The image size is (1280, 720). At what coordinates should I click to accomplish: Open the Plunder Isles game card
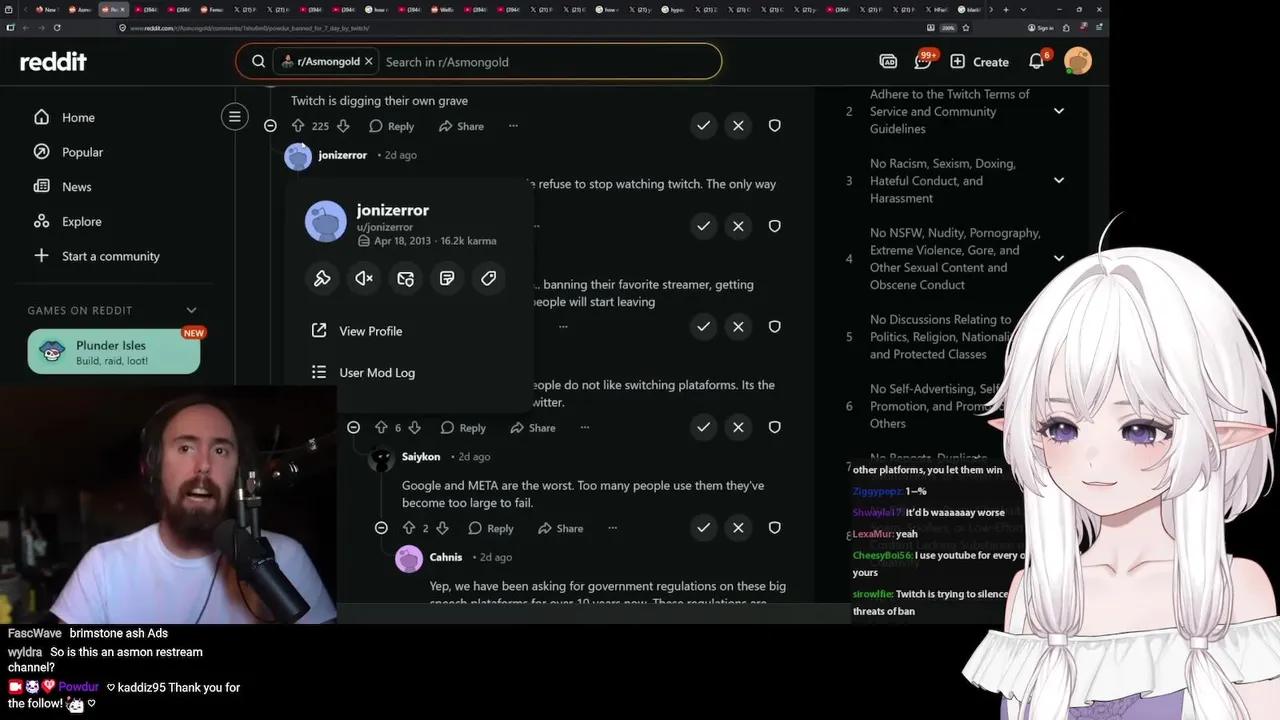[114, 351]
